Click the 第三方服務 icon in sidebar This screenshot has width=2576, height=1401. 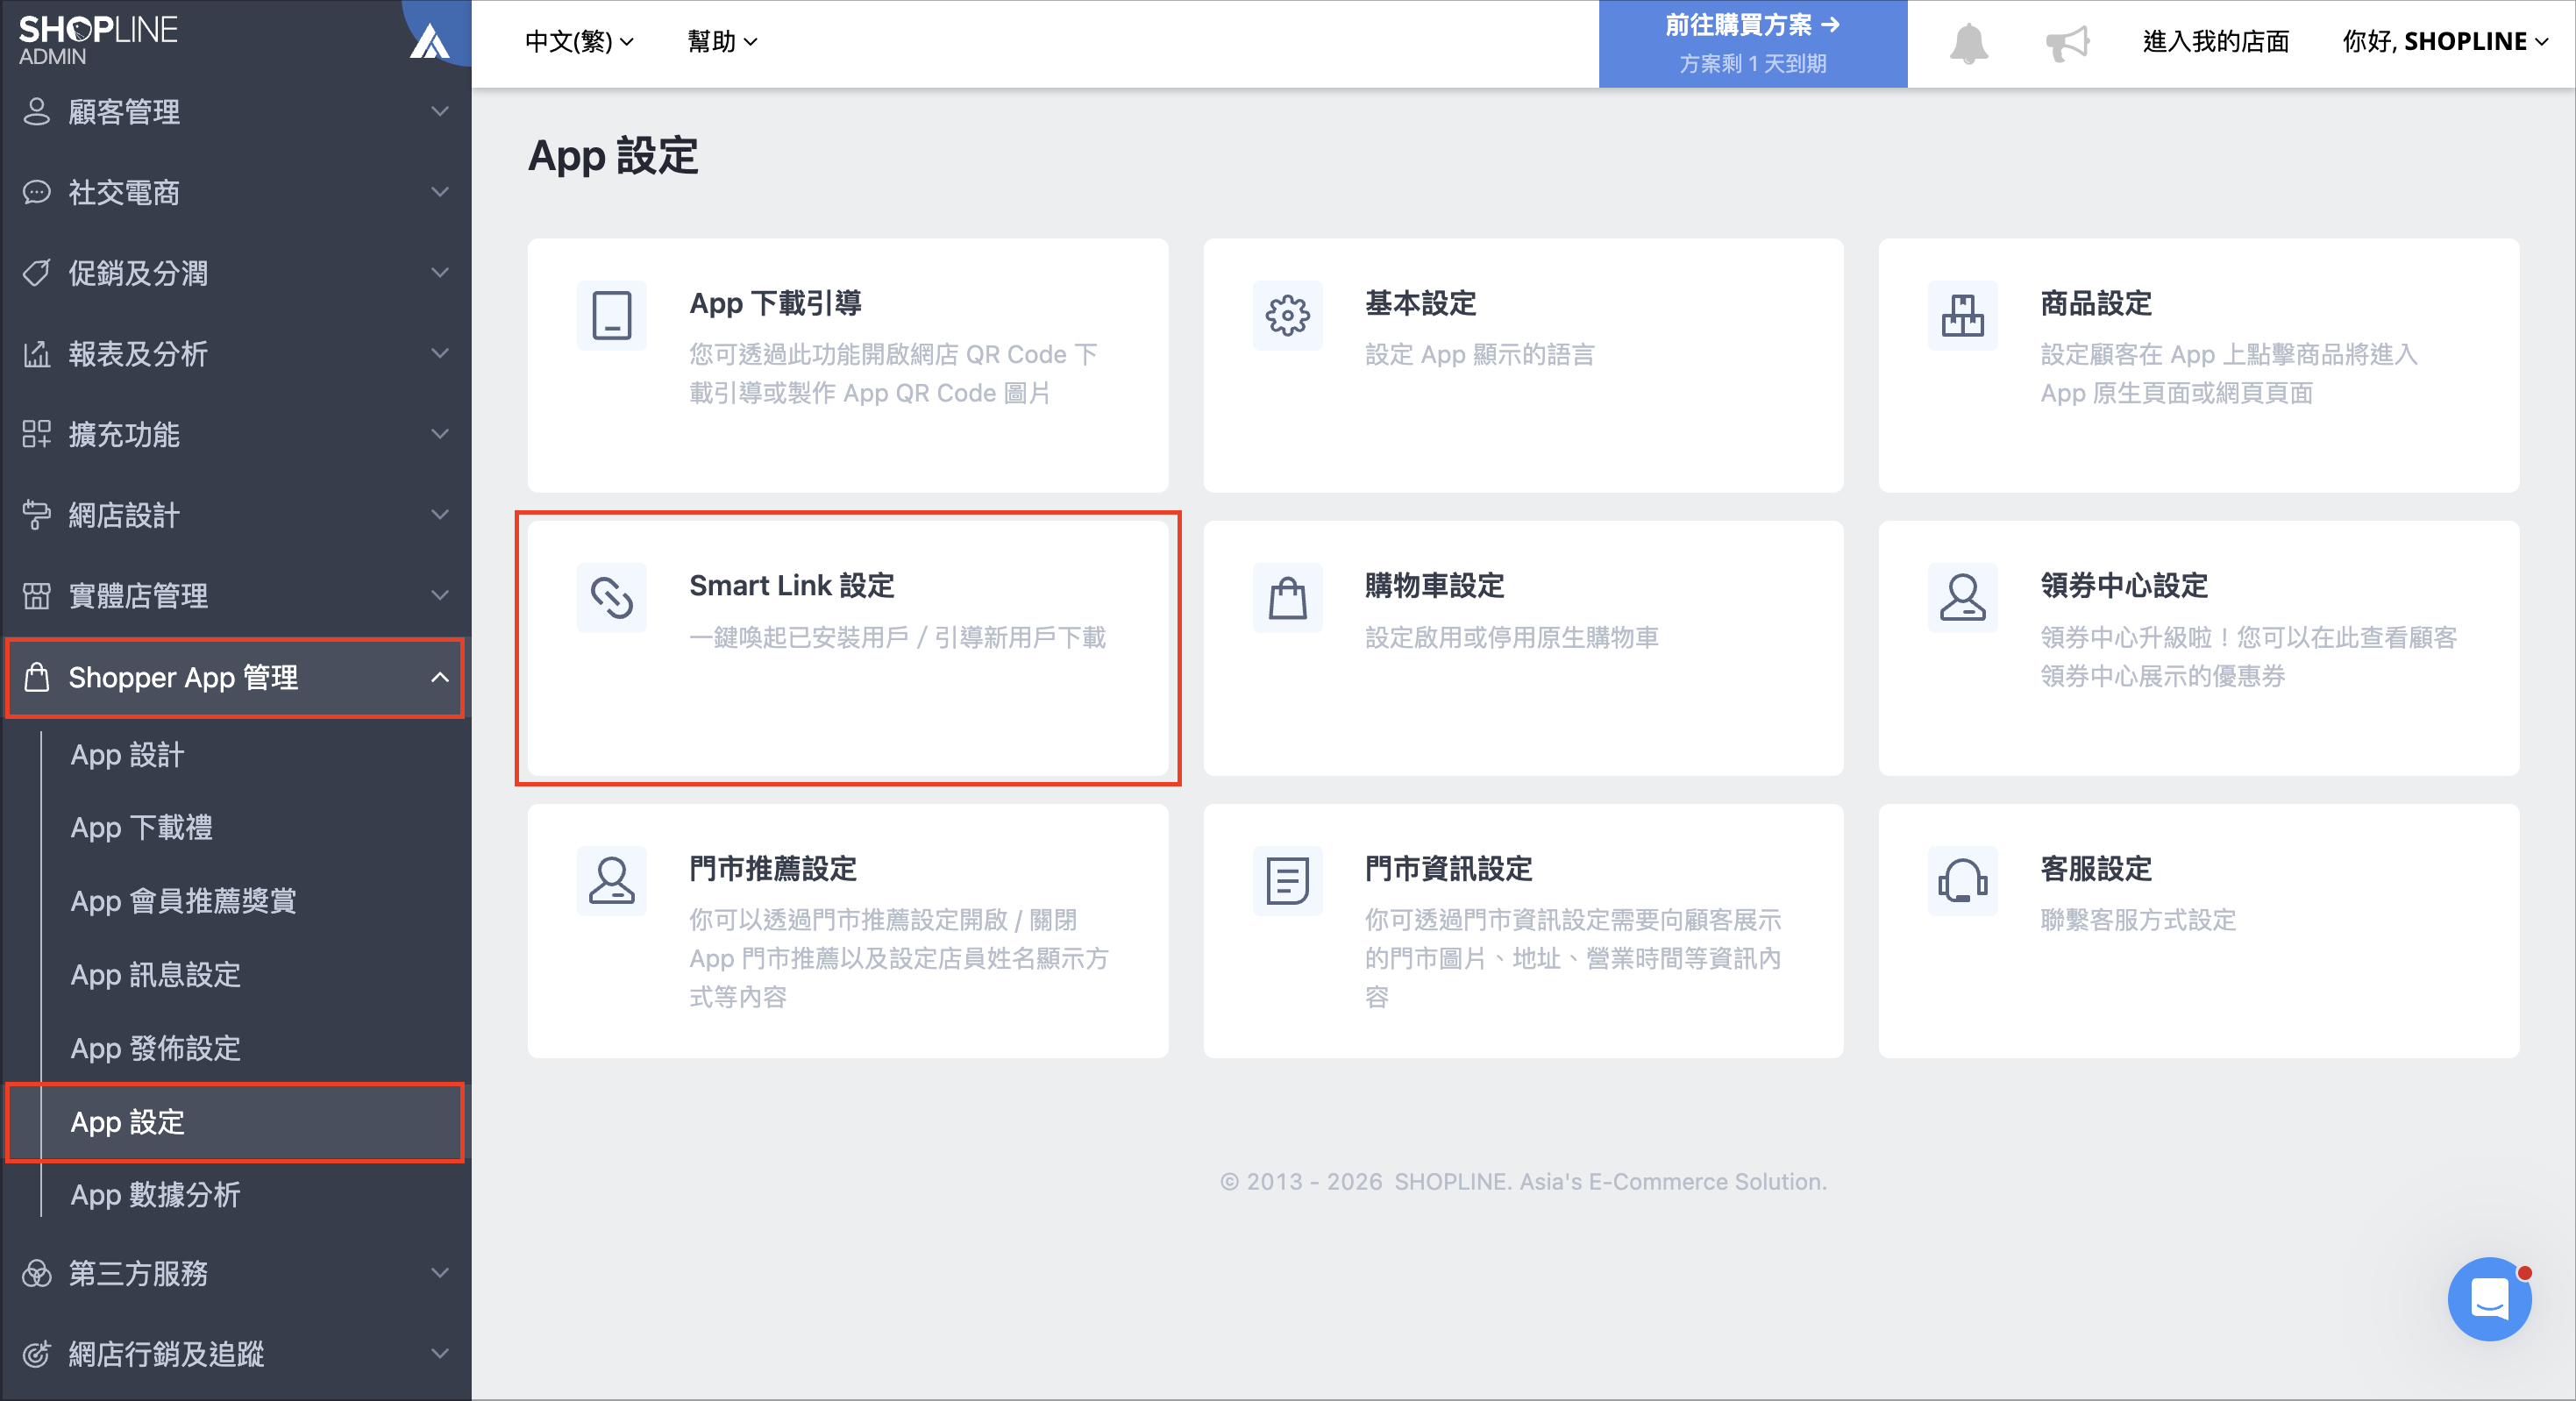click(x=36, y=1273)
